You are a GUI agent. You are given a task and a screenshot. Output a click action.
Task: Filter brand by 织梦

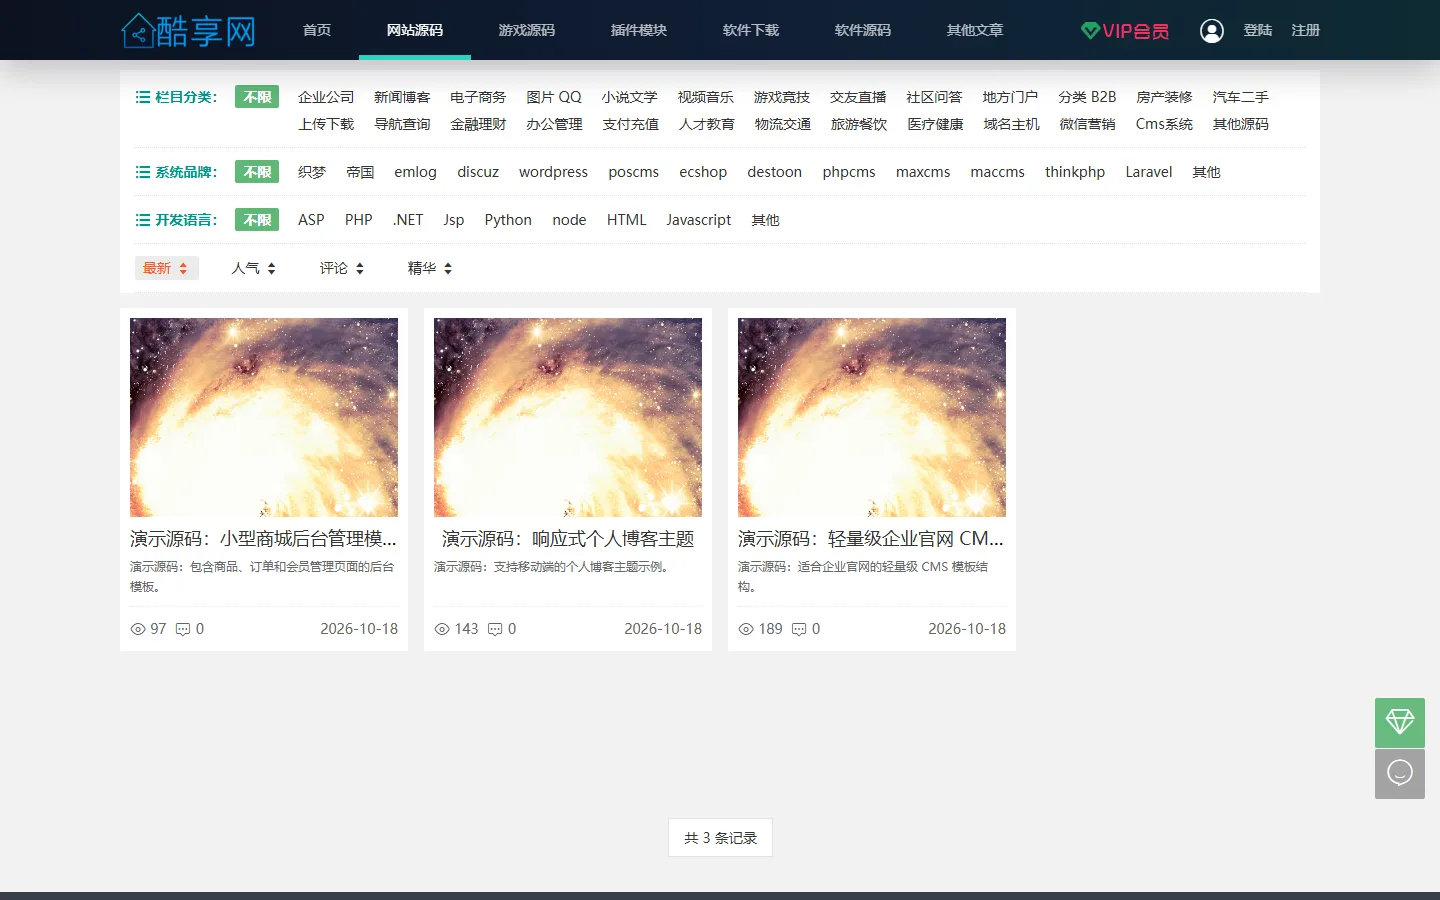click(x=312, y=172)
